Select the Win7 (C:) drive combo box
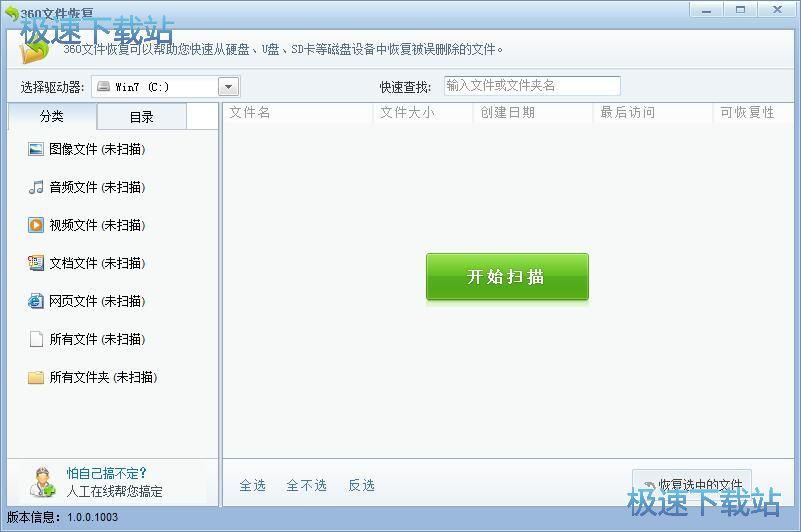The height and width of the screenshot is (532, 801). (166, 87)
